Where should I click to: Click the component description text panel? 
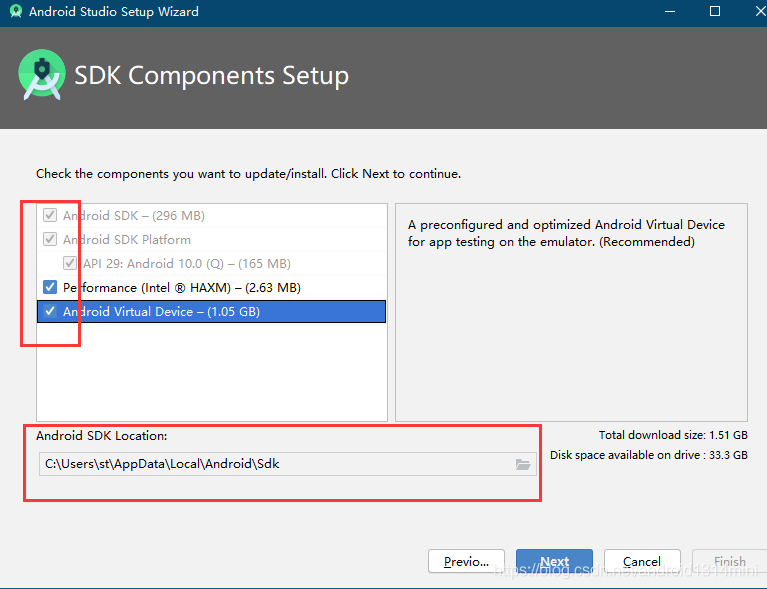(x=571, y=312)
